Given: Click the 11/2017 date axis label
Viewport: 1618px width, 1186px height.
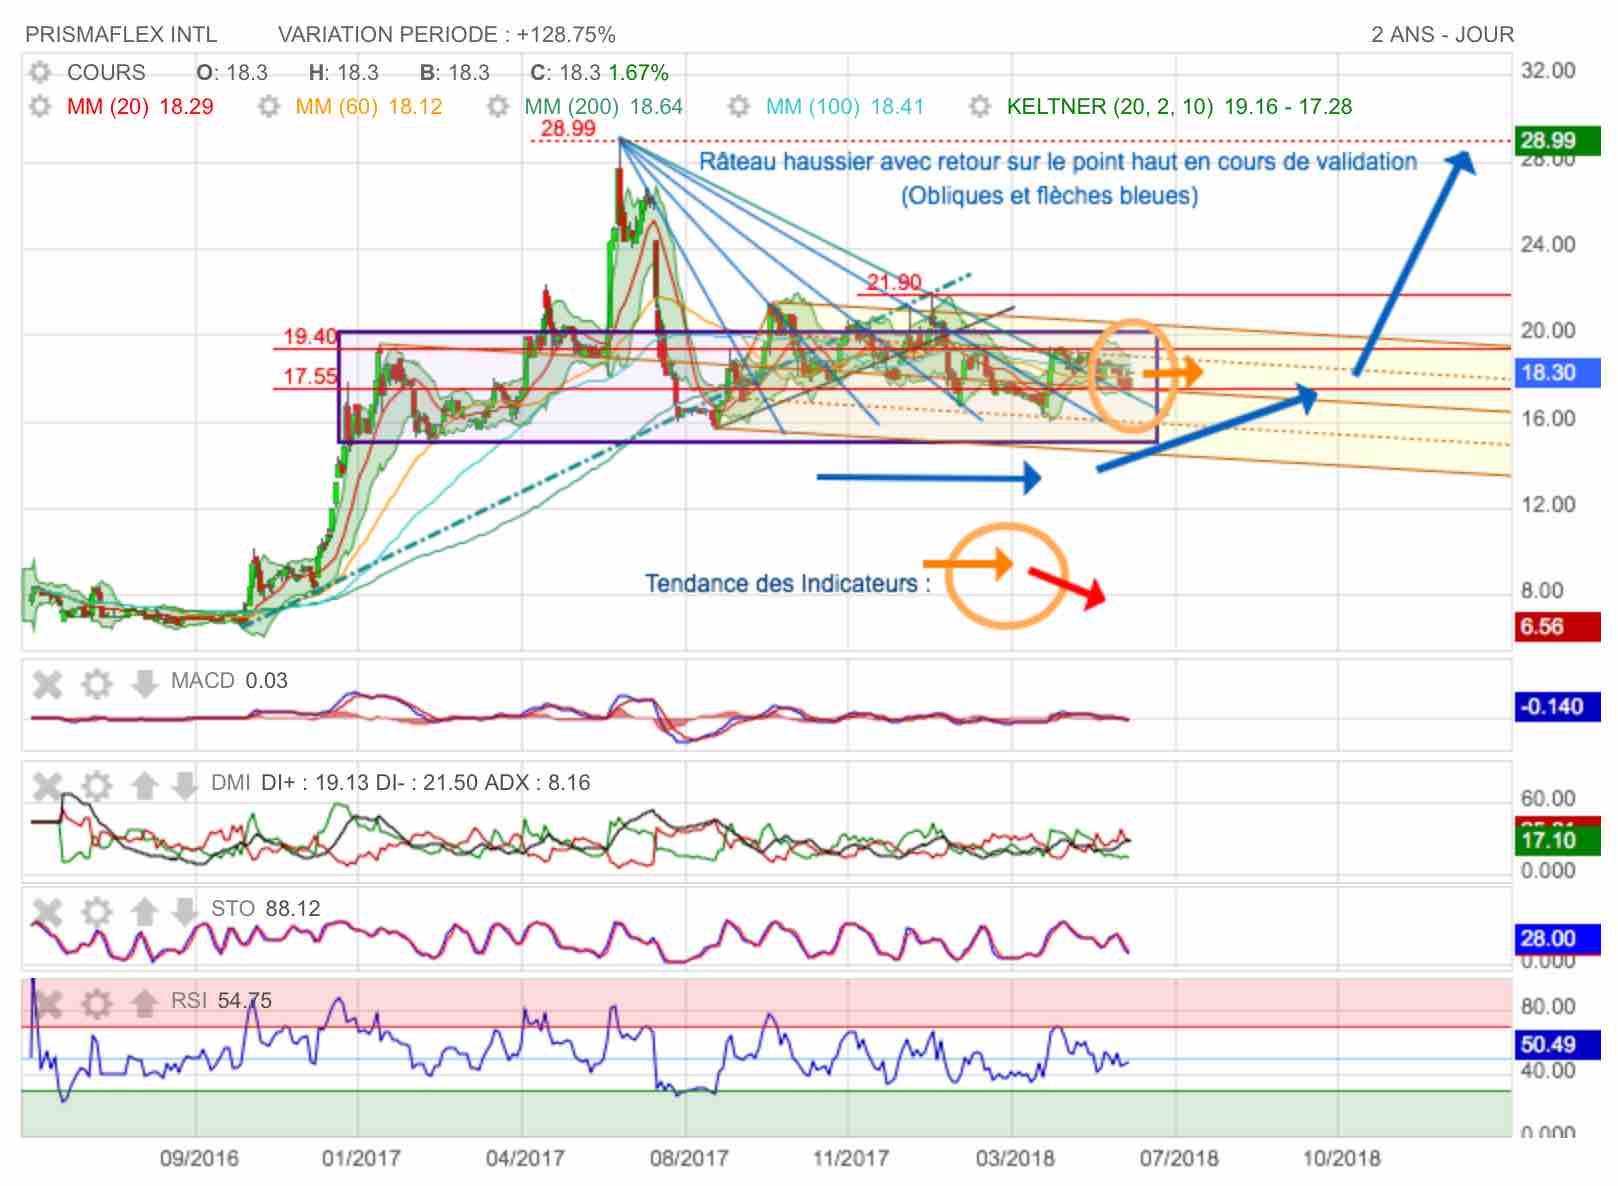Looking at the screenshot, I should (850, 1158).
